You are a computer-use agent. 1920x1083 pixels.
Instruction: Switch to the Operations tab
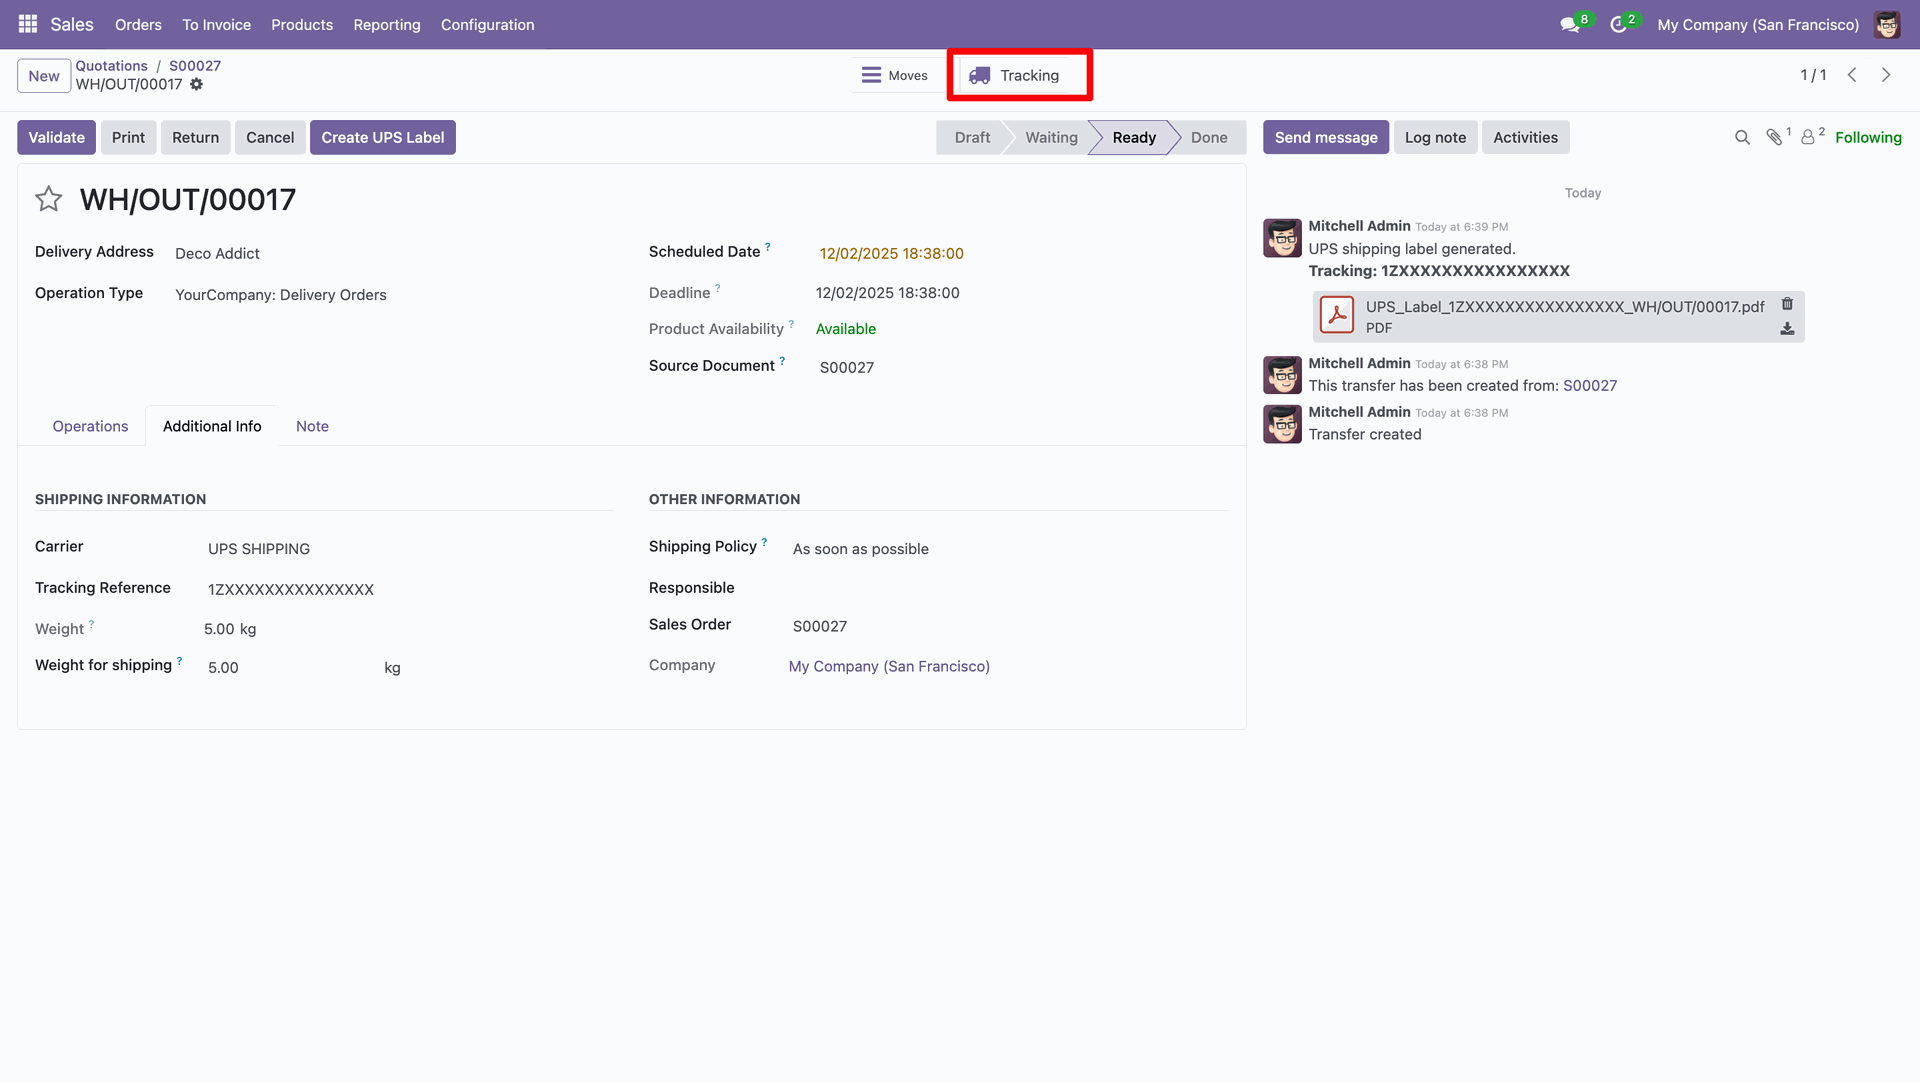(90, 427)
